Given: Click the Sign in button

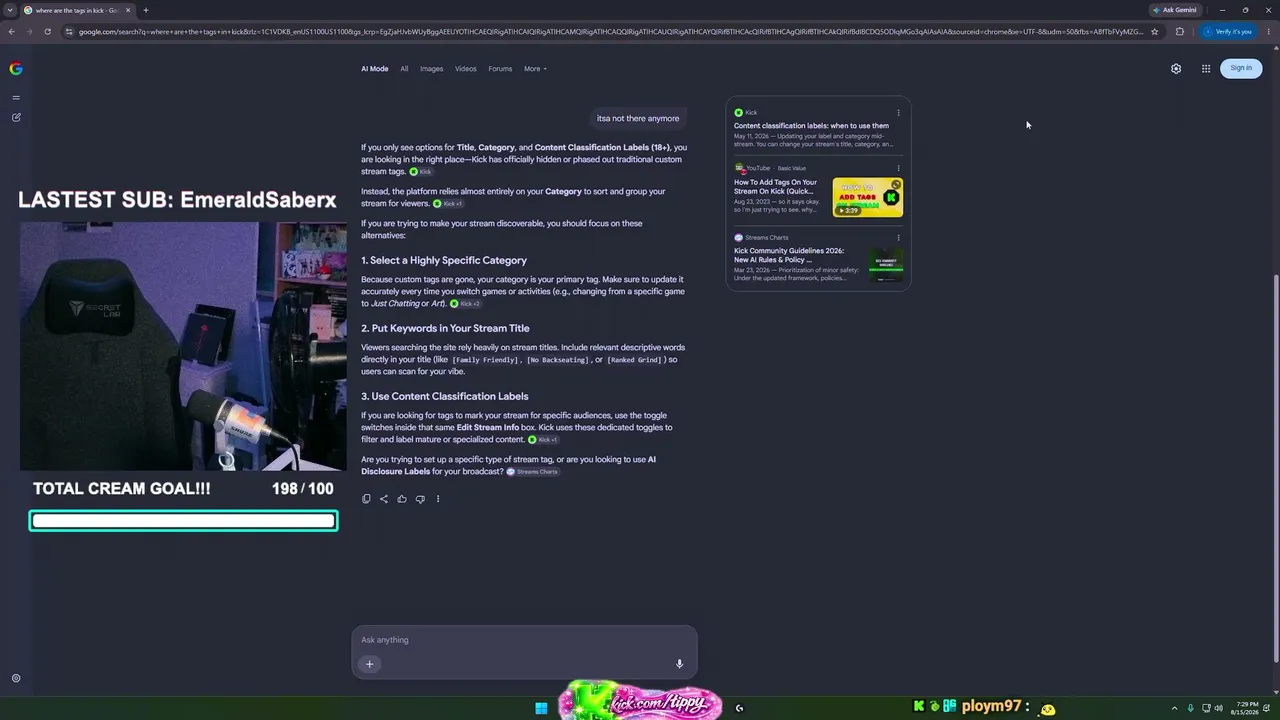Looking at the screenshot, I should [x=1241, y=68].
